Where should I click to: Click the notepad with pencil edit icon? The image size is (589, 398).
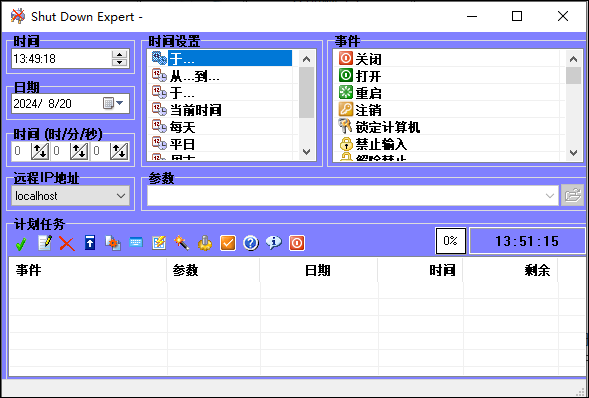tap(45, 243)
